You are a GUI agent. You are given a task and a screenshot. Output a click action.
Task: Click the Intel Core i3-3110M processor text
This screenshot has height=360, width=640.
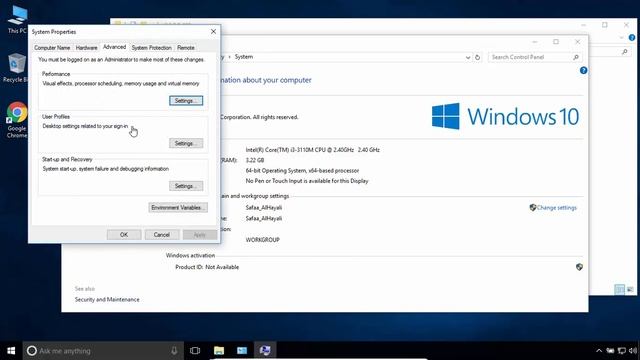tap(313, 150)
